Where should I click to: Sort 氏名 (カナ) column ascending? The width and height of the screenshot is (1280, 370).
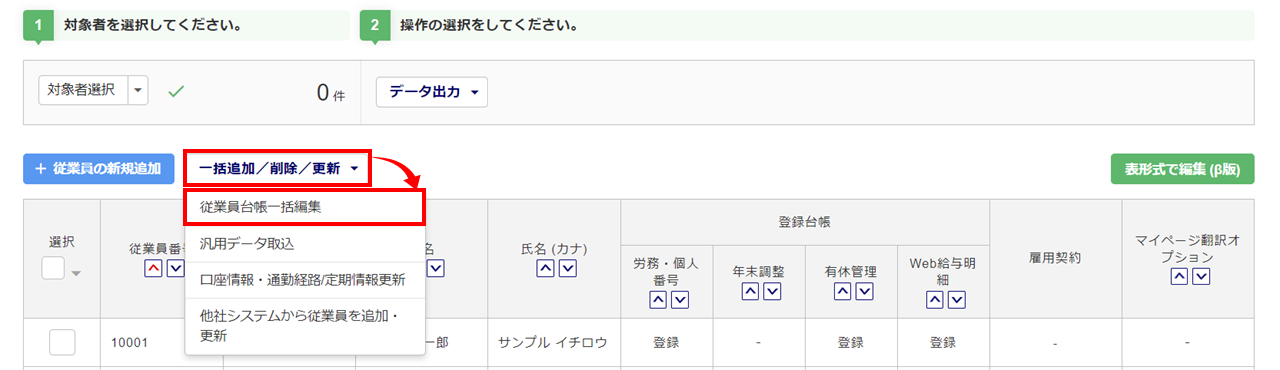click(545, 268)
